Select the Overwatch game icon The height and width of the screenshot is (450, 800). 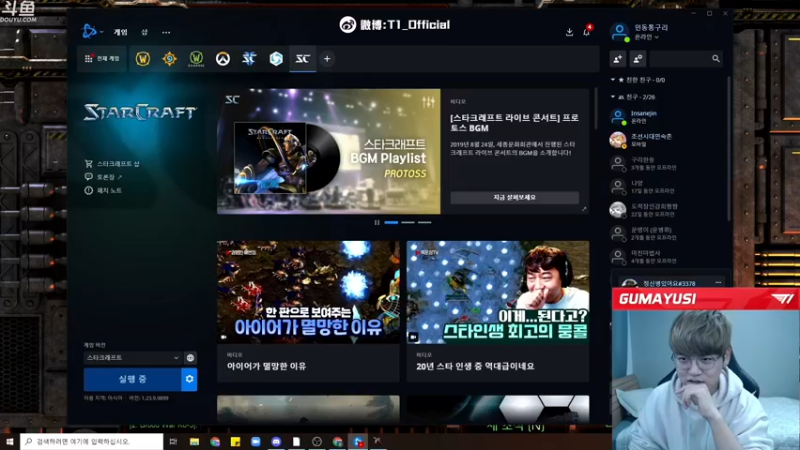tap(222, 59)
